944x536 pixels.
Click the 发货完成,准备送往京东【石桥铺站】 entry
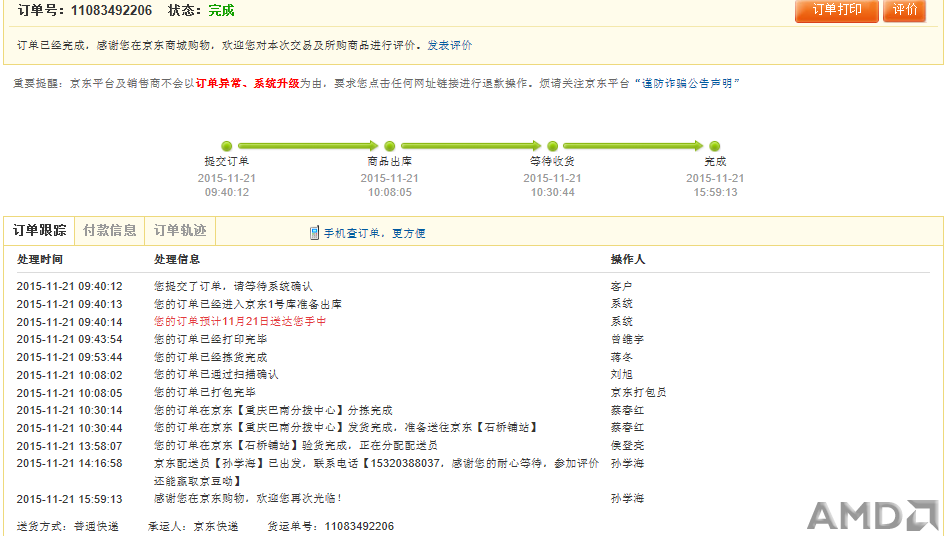point(346,428)
